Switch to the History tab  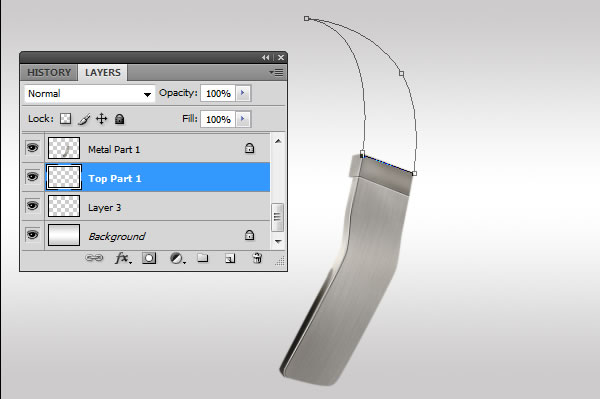[x=49, y=72]
